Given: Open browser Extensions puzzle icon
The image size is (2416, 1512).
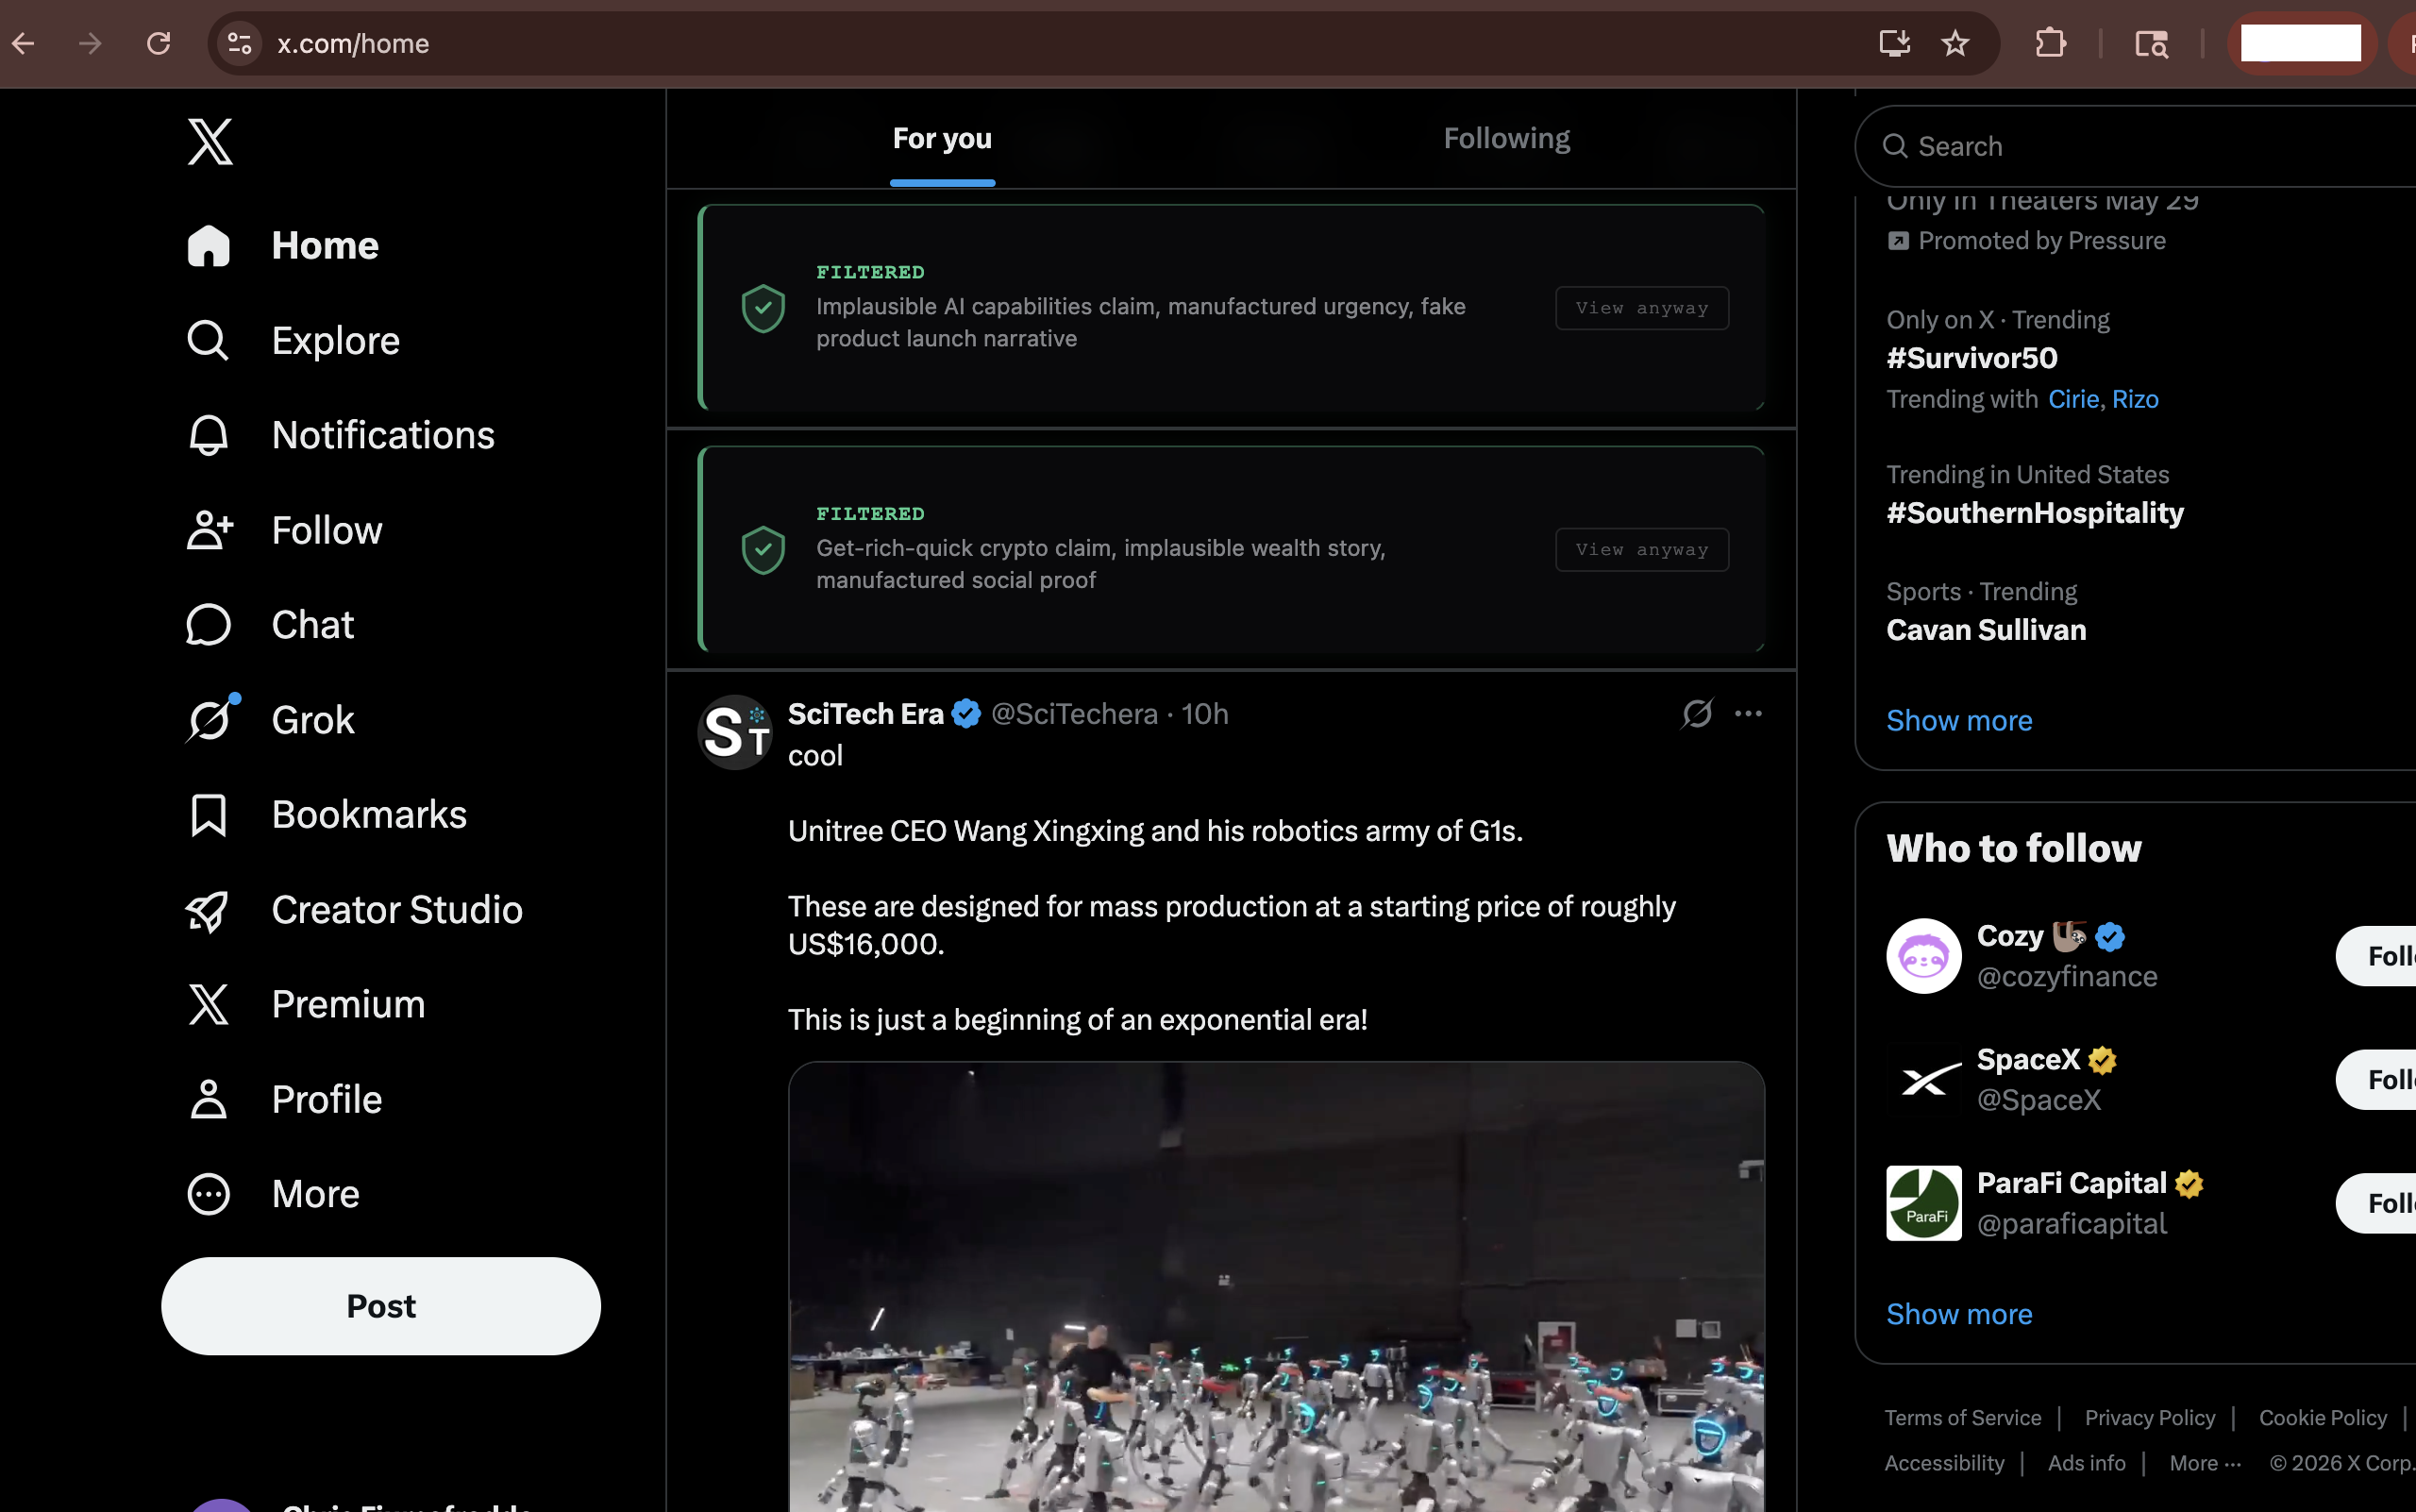Looking at the screenshot, I should click(2051, 43).
